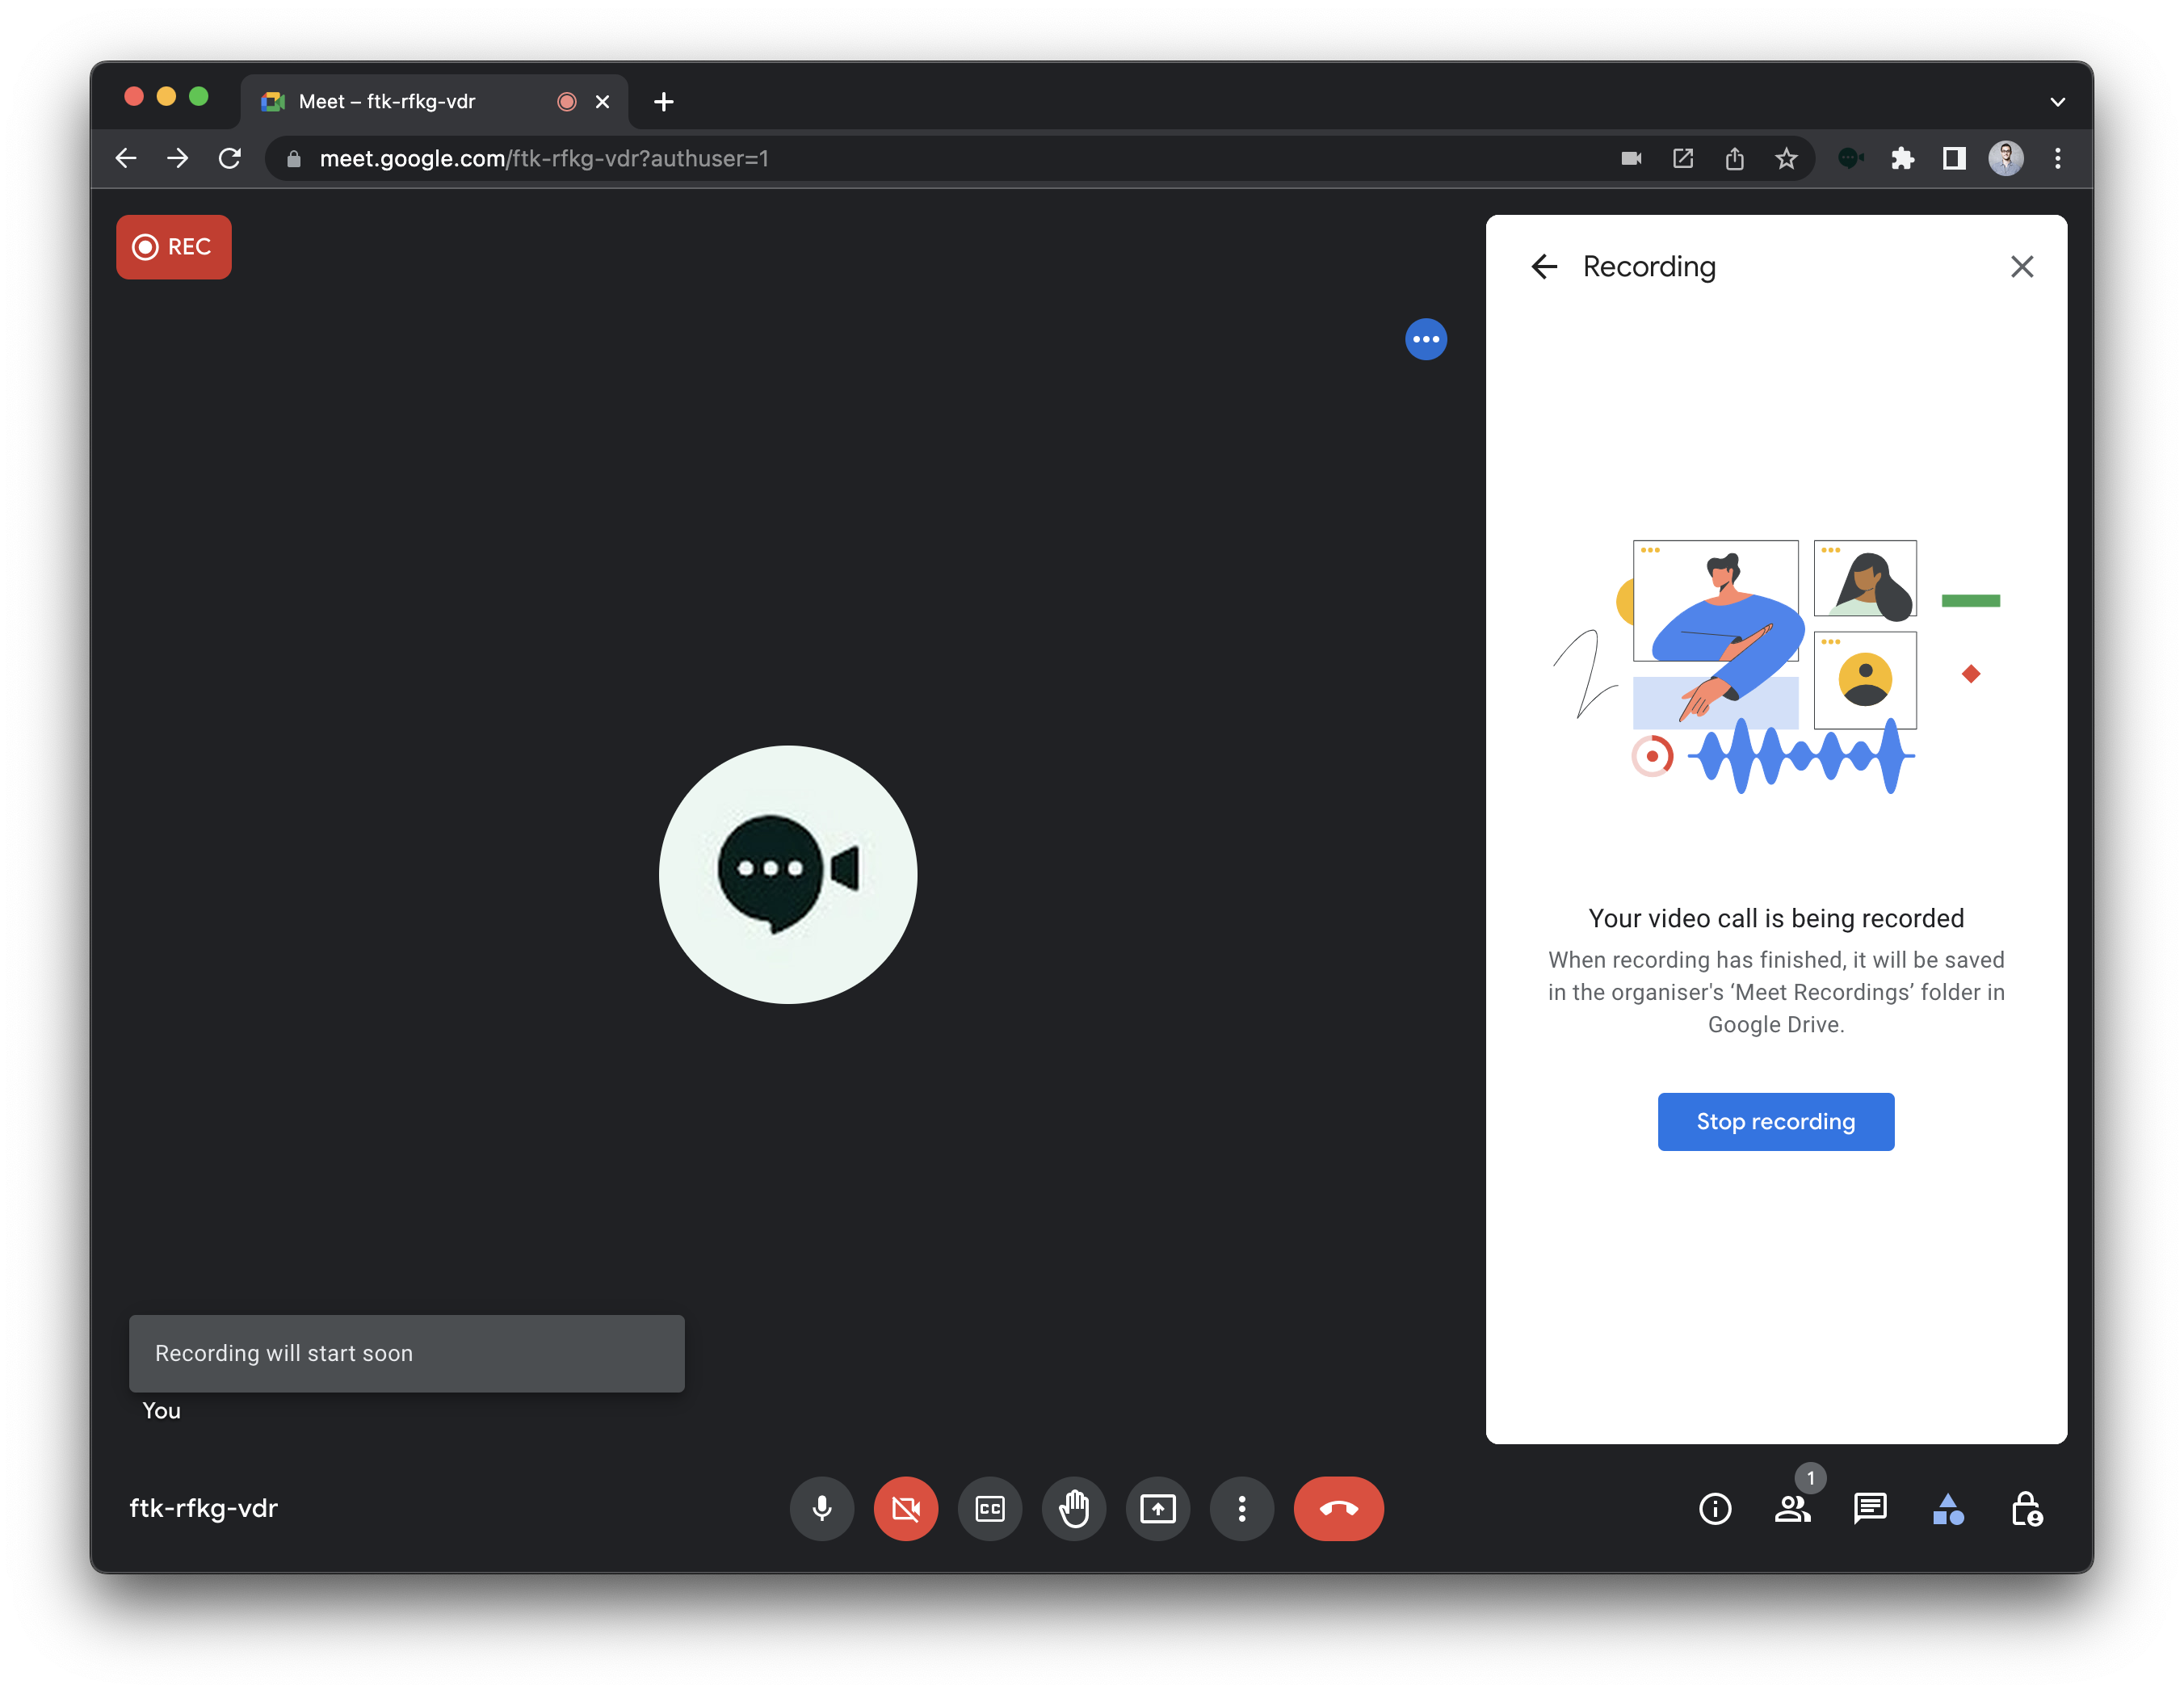Screen dimensions: 2184x1693
Task: Disable the camera video button
Action: click(x=906, y=1509)
